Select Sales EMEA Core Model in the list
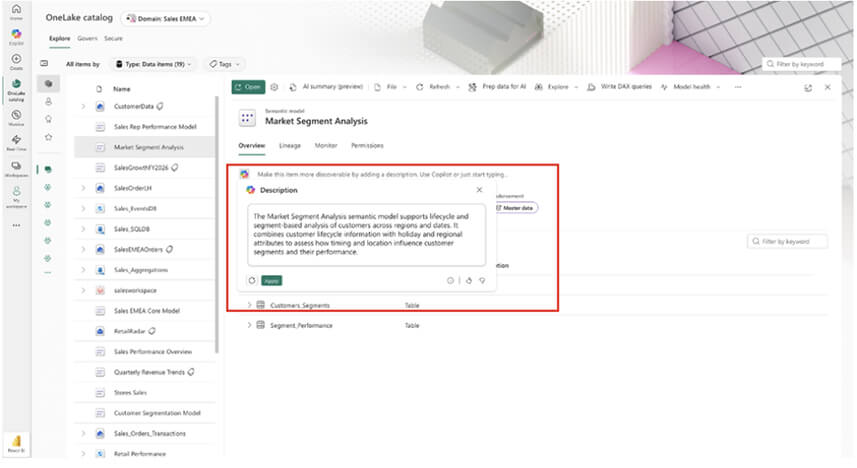 click(x=145, y=311)
